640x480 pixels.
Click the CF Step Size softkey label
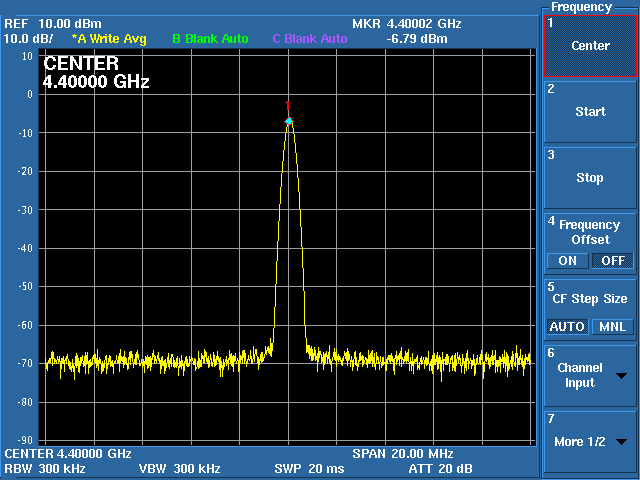tap(589, 299)
